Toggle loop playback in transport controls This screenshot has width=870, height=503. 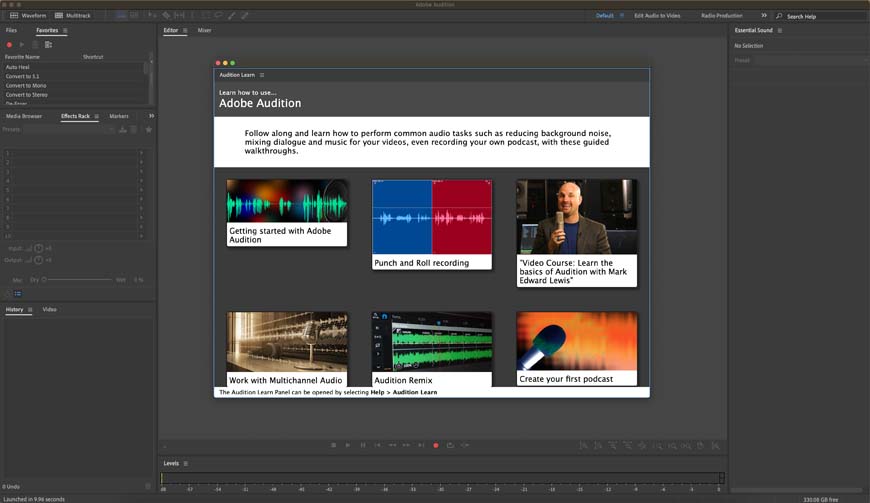pos(450,445)
